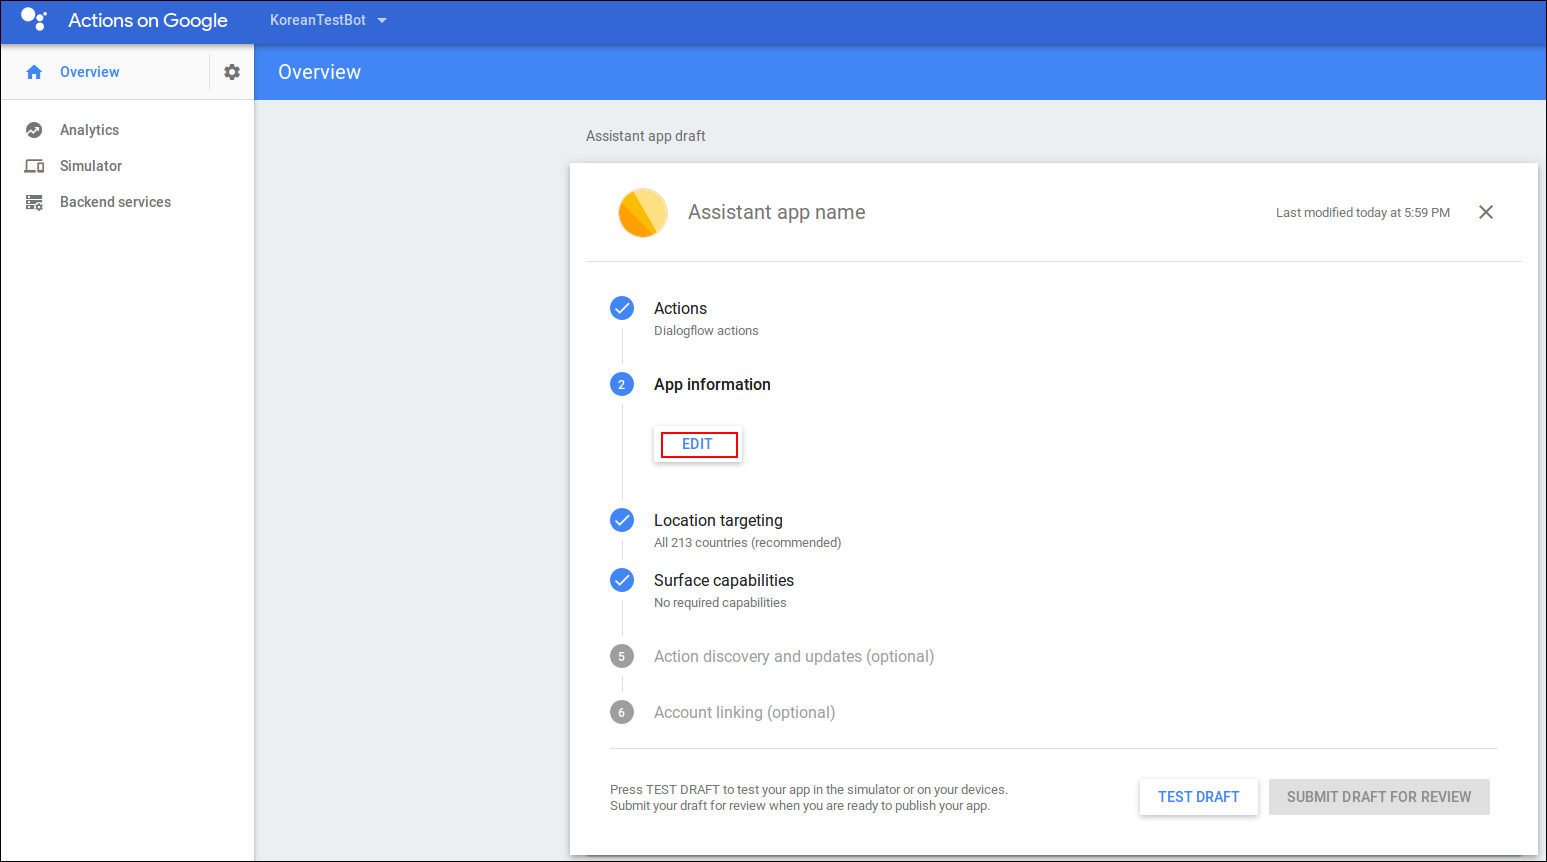Click the Location targeting checkmark icon

click(622, 520)
